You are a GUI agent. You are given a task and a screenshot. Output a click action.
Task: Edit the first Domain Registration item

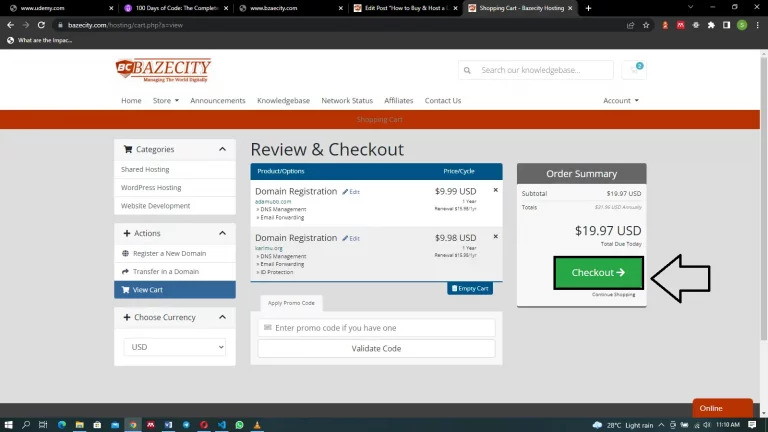351,192
